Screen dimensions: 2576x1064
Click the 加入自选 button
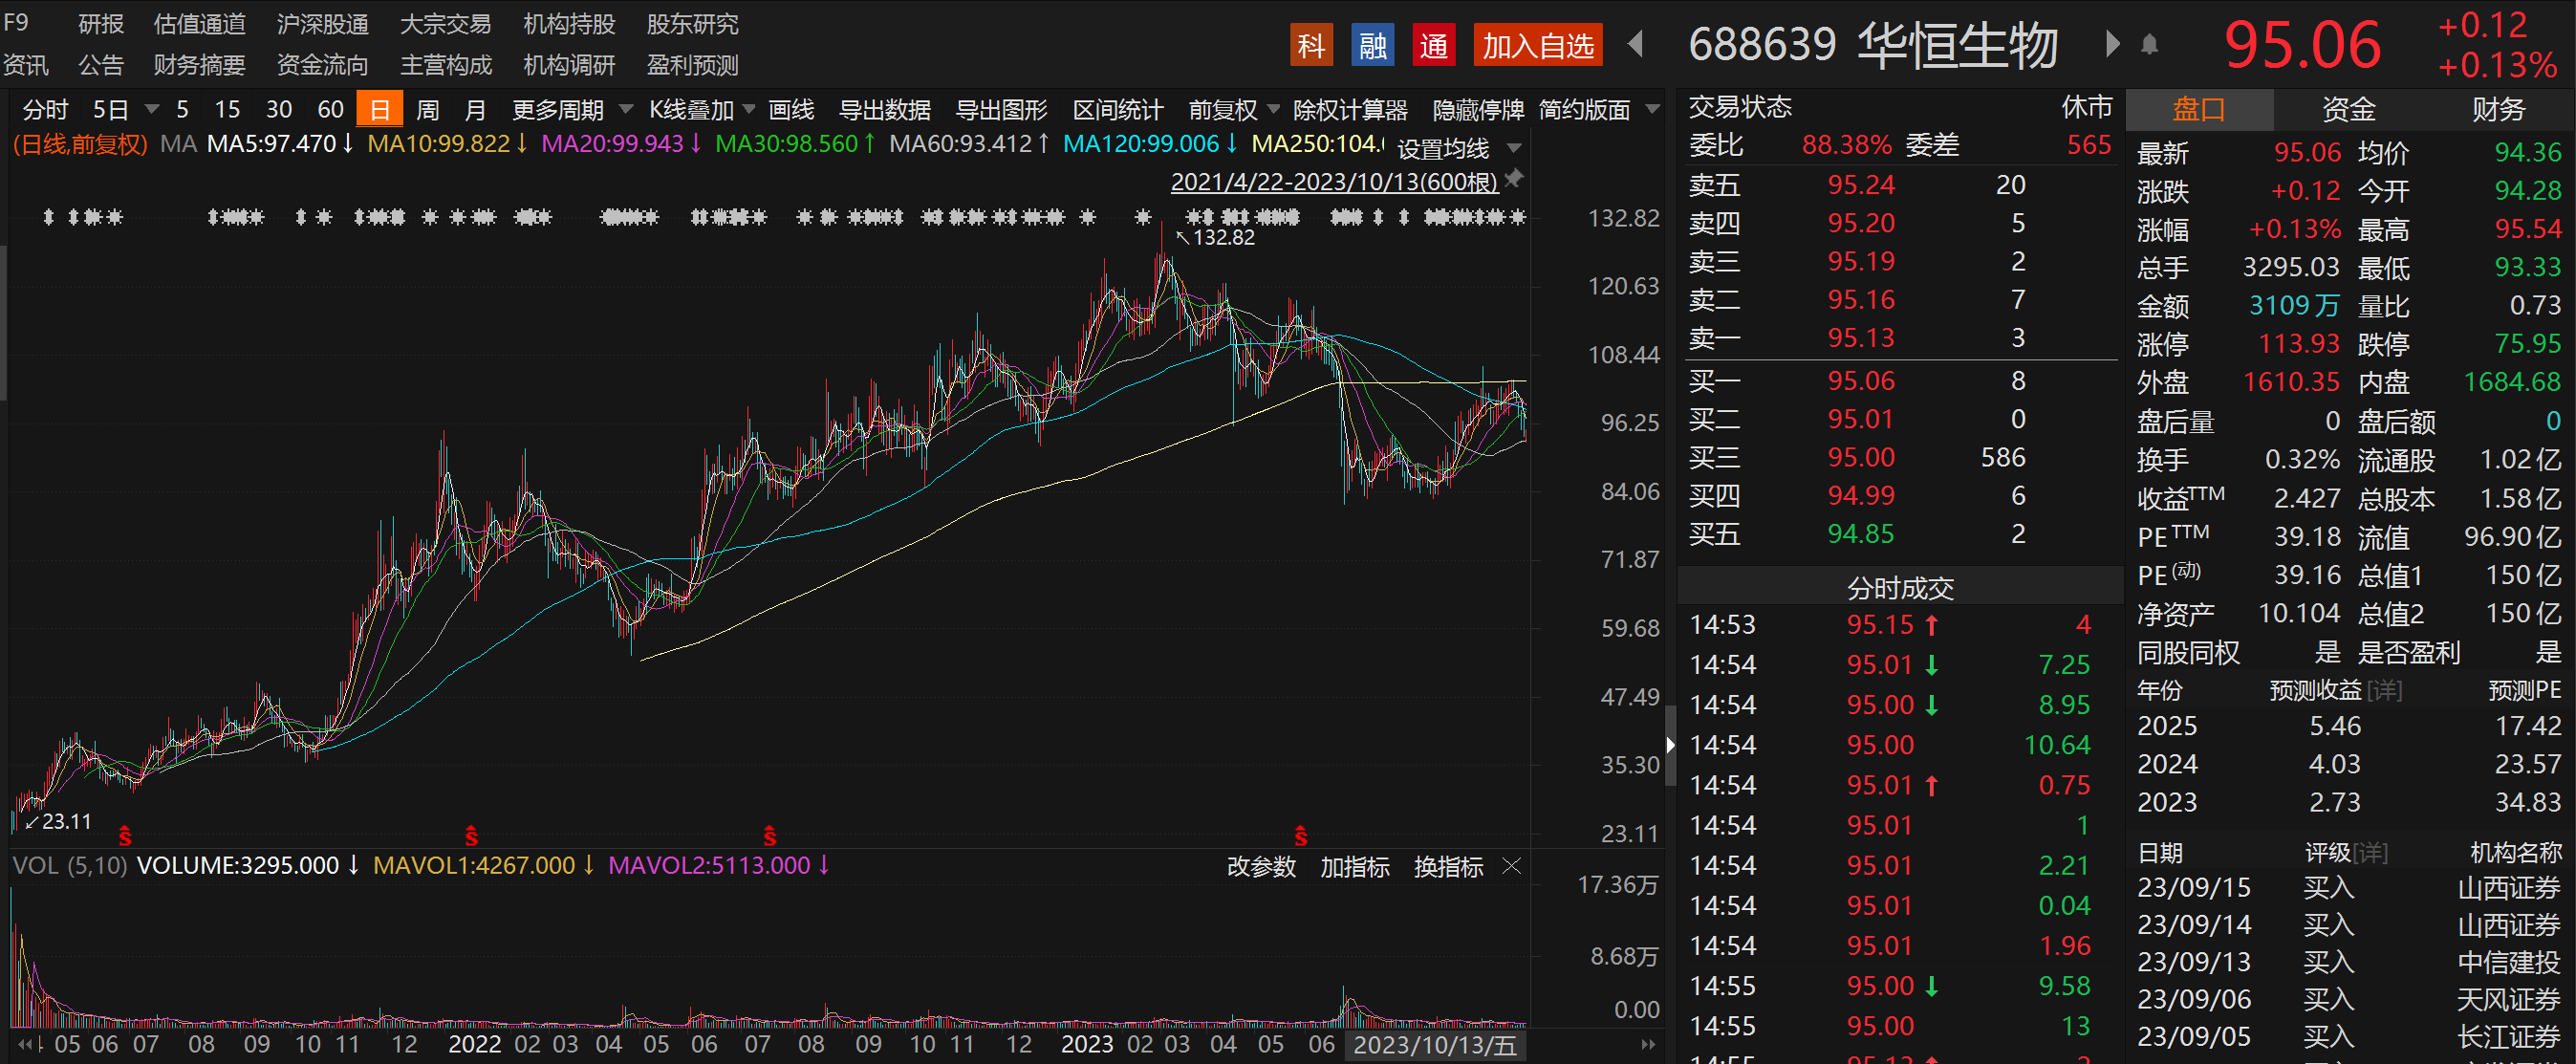click(1537, 46)
